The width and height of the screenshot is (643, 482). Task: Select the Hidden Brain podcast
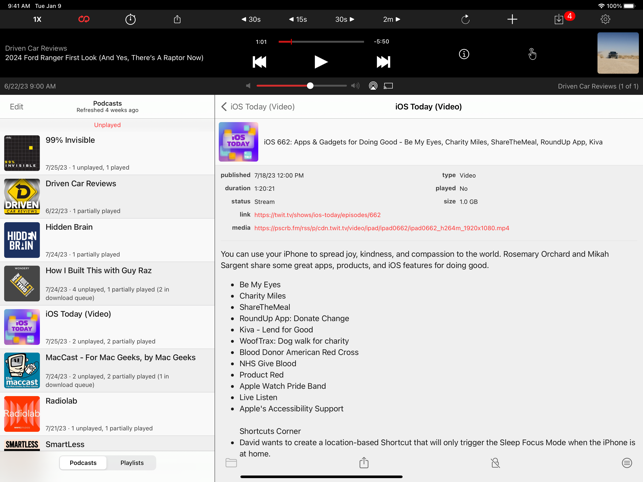(107, 240)
